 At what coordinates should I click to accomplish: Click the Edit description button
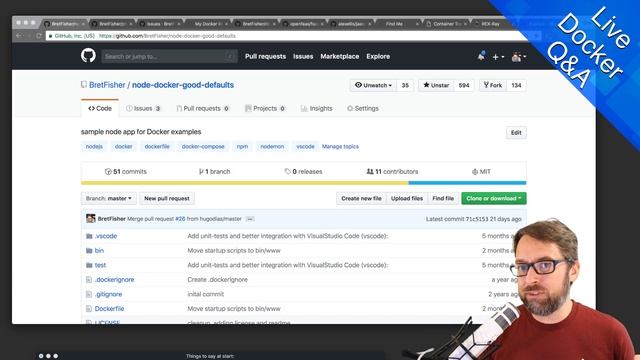click(x=516, y=133)
